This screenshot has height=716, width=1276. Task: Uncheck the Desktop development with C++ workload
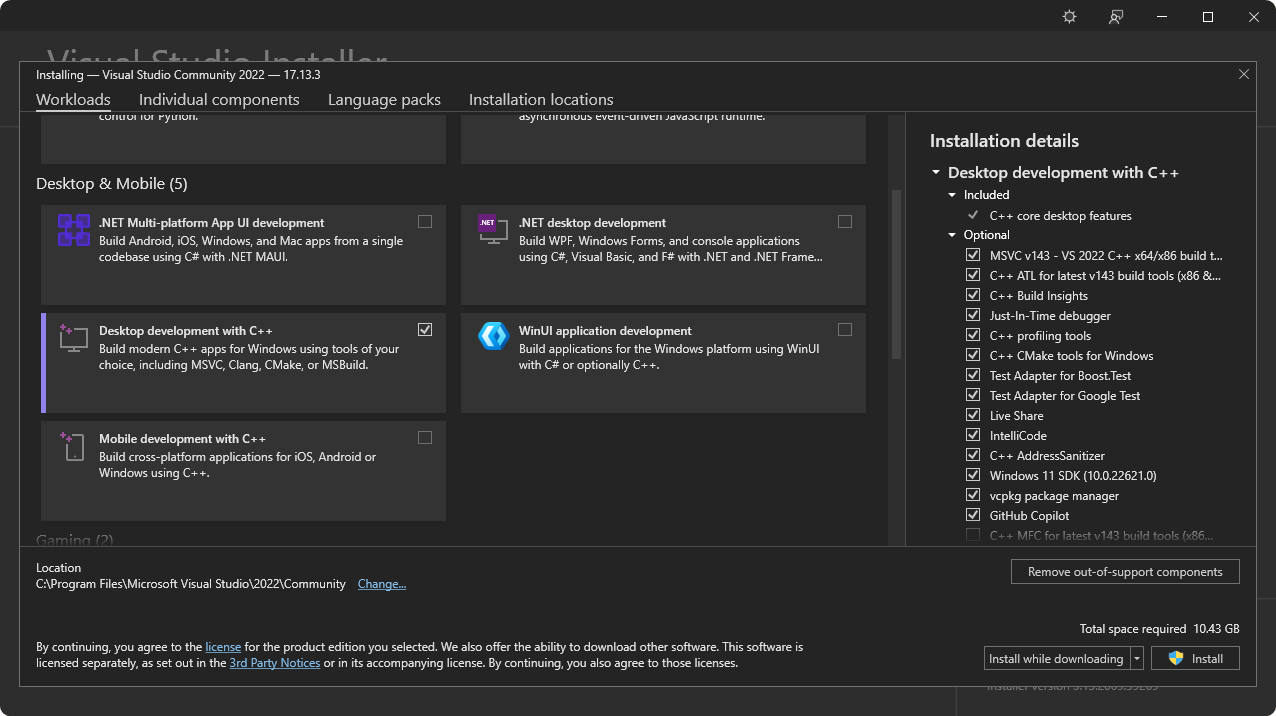425,329
